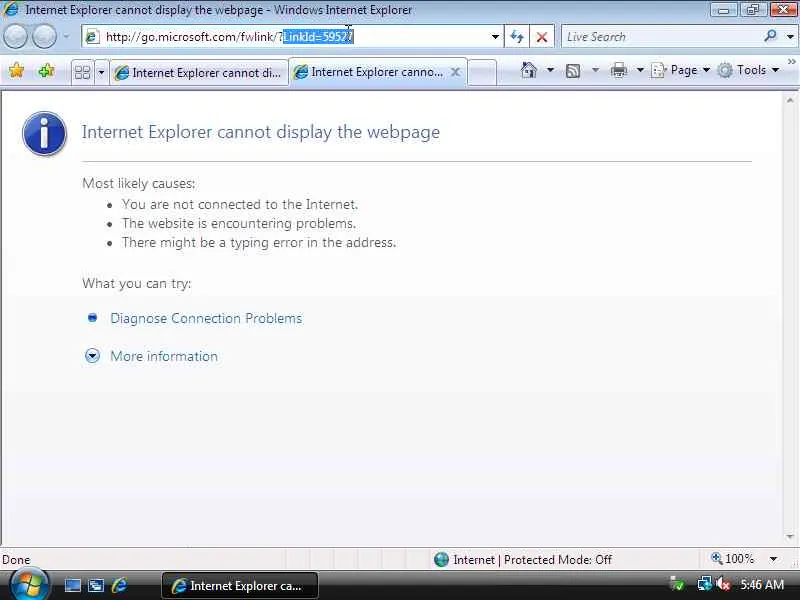Click the green check tray icon
Image resolution: width=800 pixels, height=600 pixels.
(677, 584)
